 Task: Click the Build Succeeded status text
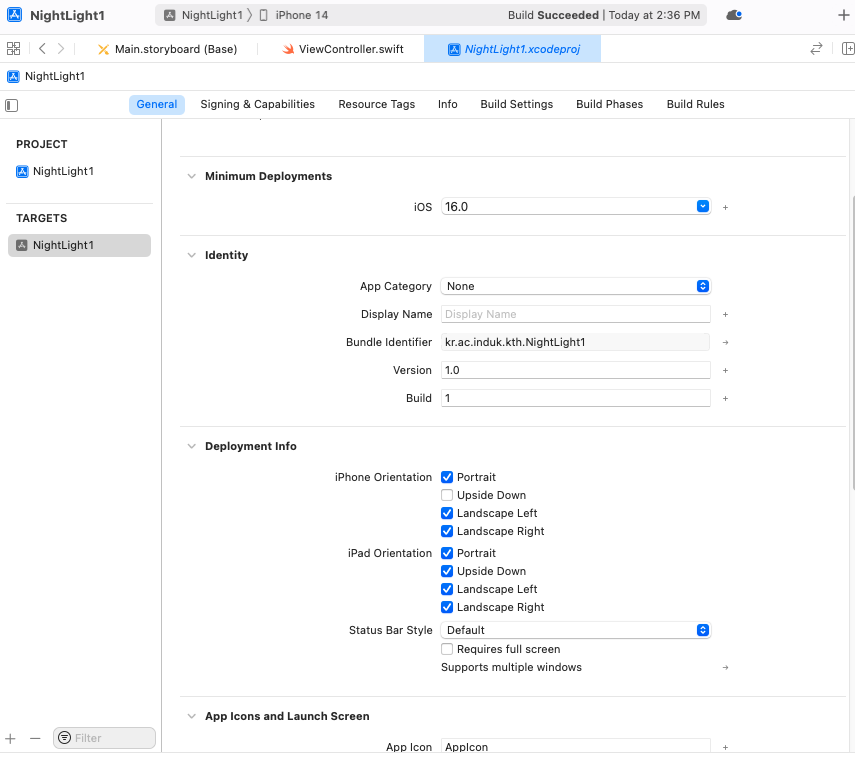[553, 15]
